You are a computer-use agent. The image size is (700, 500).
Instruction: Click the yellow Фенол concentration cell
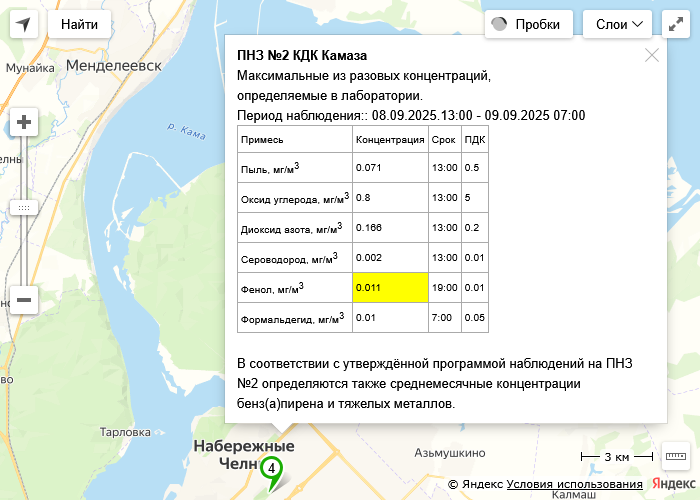tap(390, 288)
